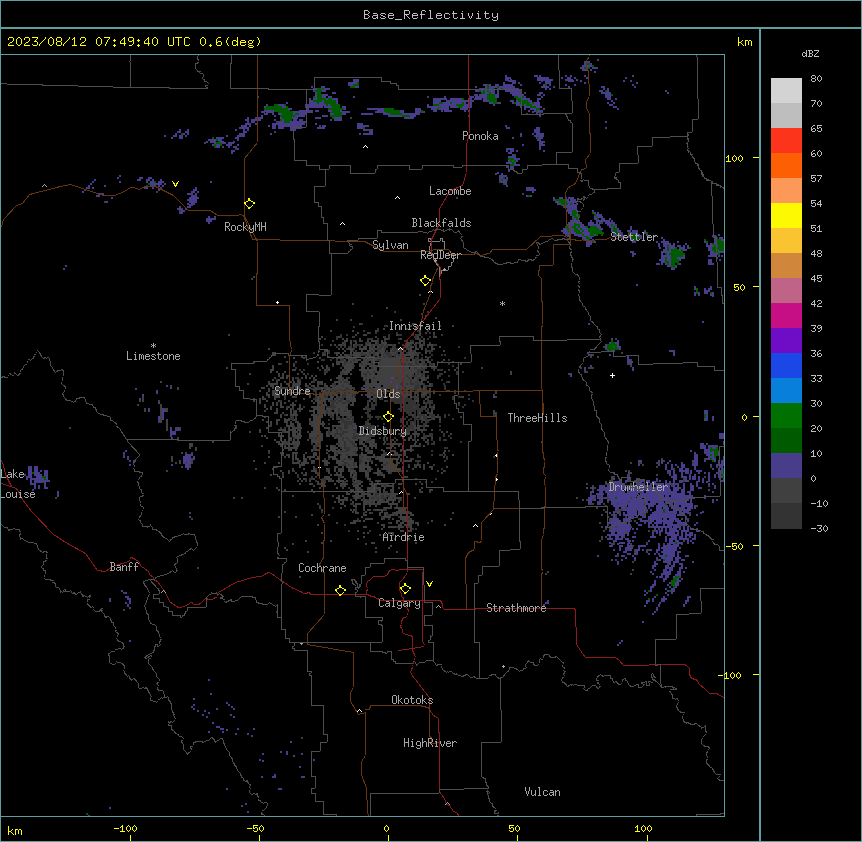862x842 pixels.
Task: Select the light gray 70-80 dBZ legend swatch
Action: point(786,91)
